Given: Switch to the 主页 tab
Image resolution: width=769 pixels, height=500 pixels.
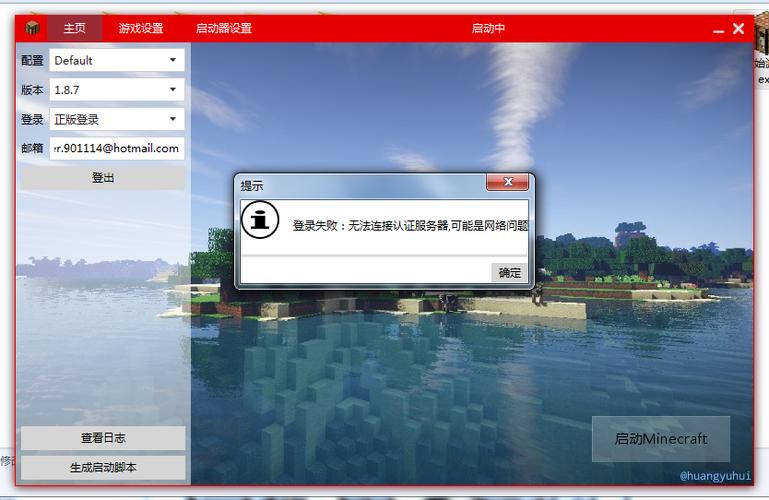Looking at the screenshot, I should pyautogui.click(x=75, y=28).
